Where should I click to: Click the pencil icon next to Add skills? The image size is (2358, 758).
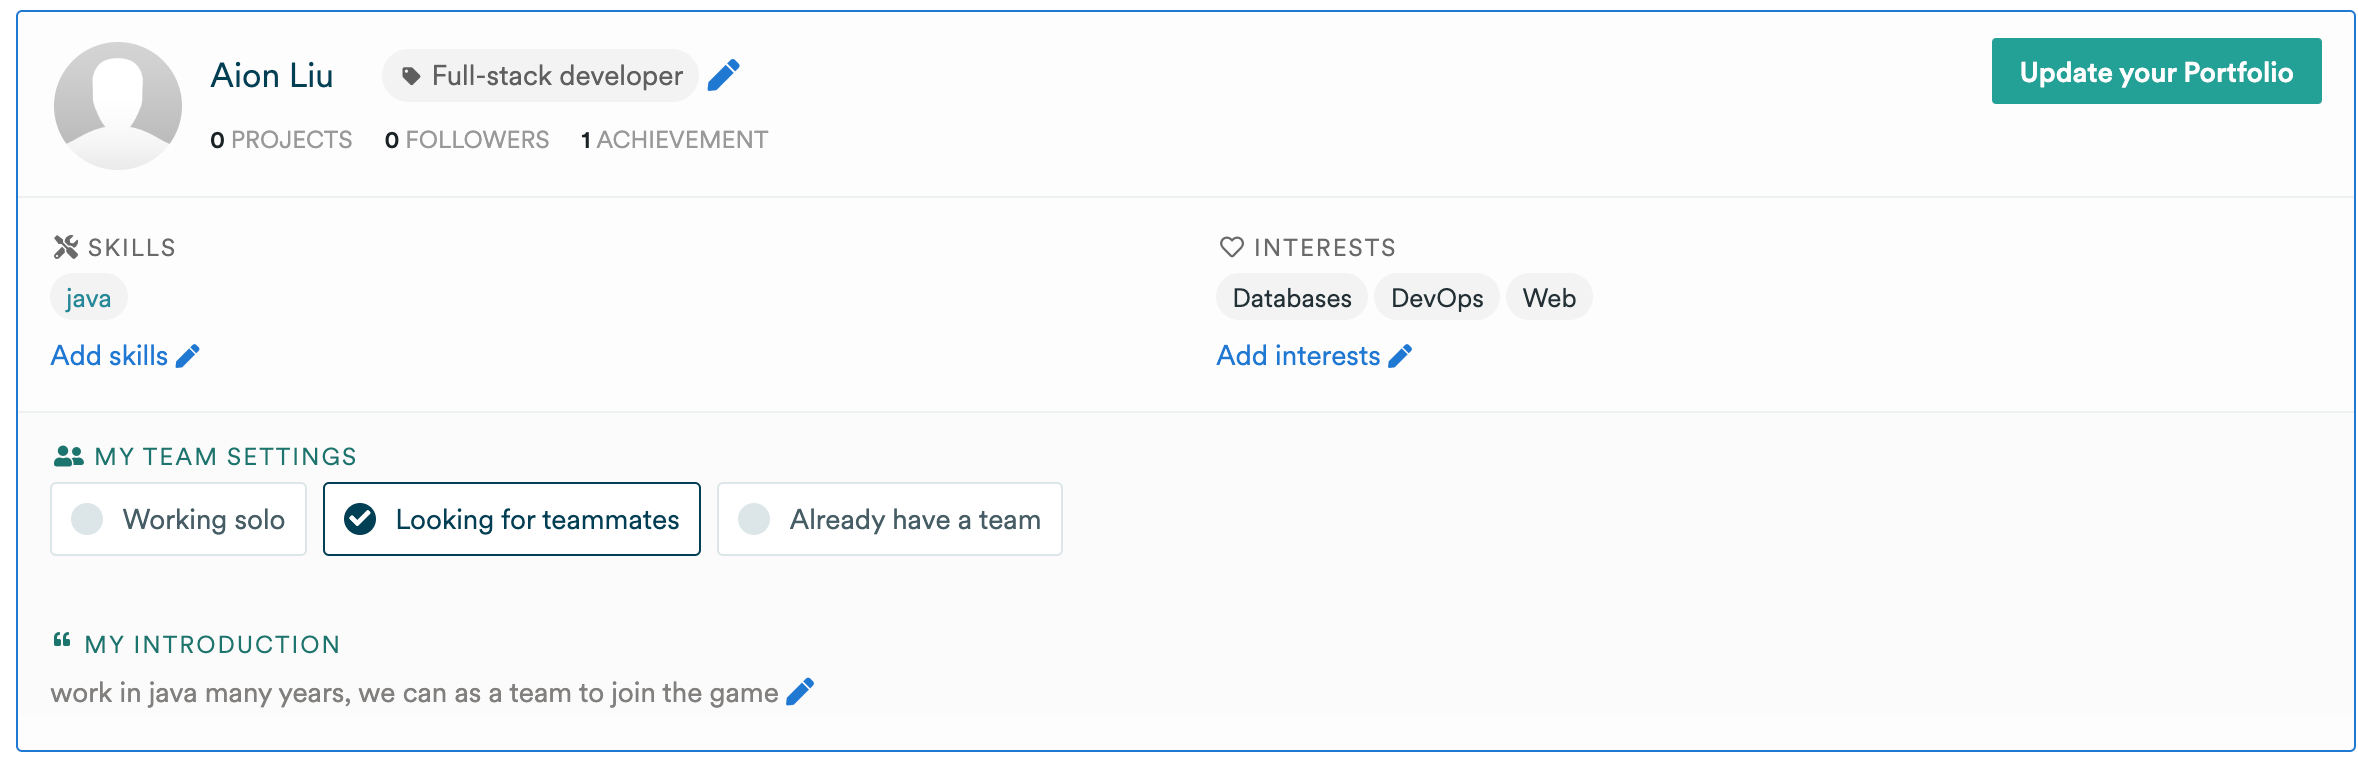pos(188,356)
